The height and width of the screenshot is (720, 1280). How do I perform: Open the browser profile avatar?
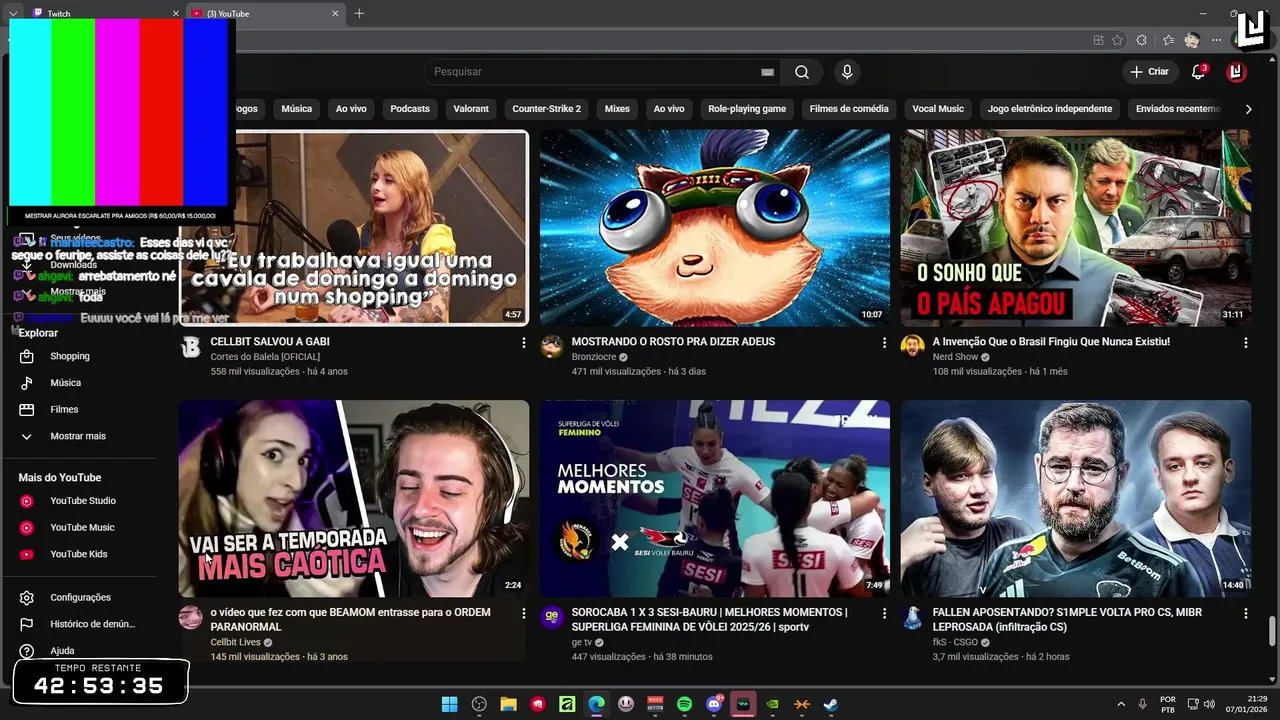tap(1192, 40)
